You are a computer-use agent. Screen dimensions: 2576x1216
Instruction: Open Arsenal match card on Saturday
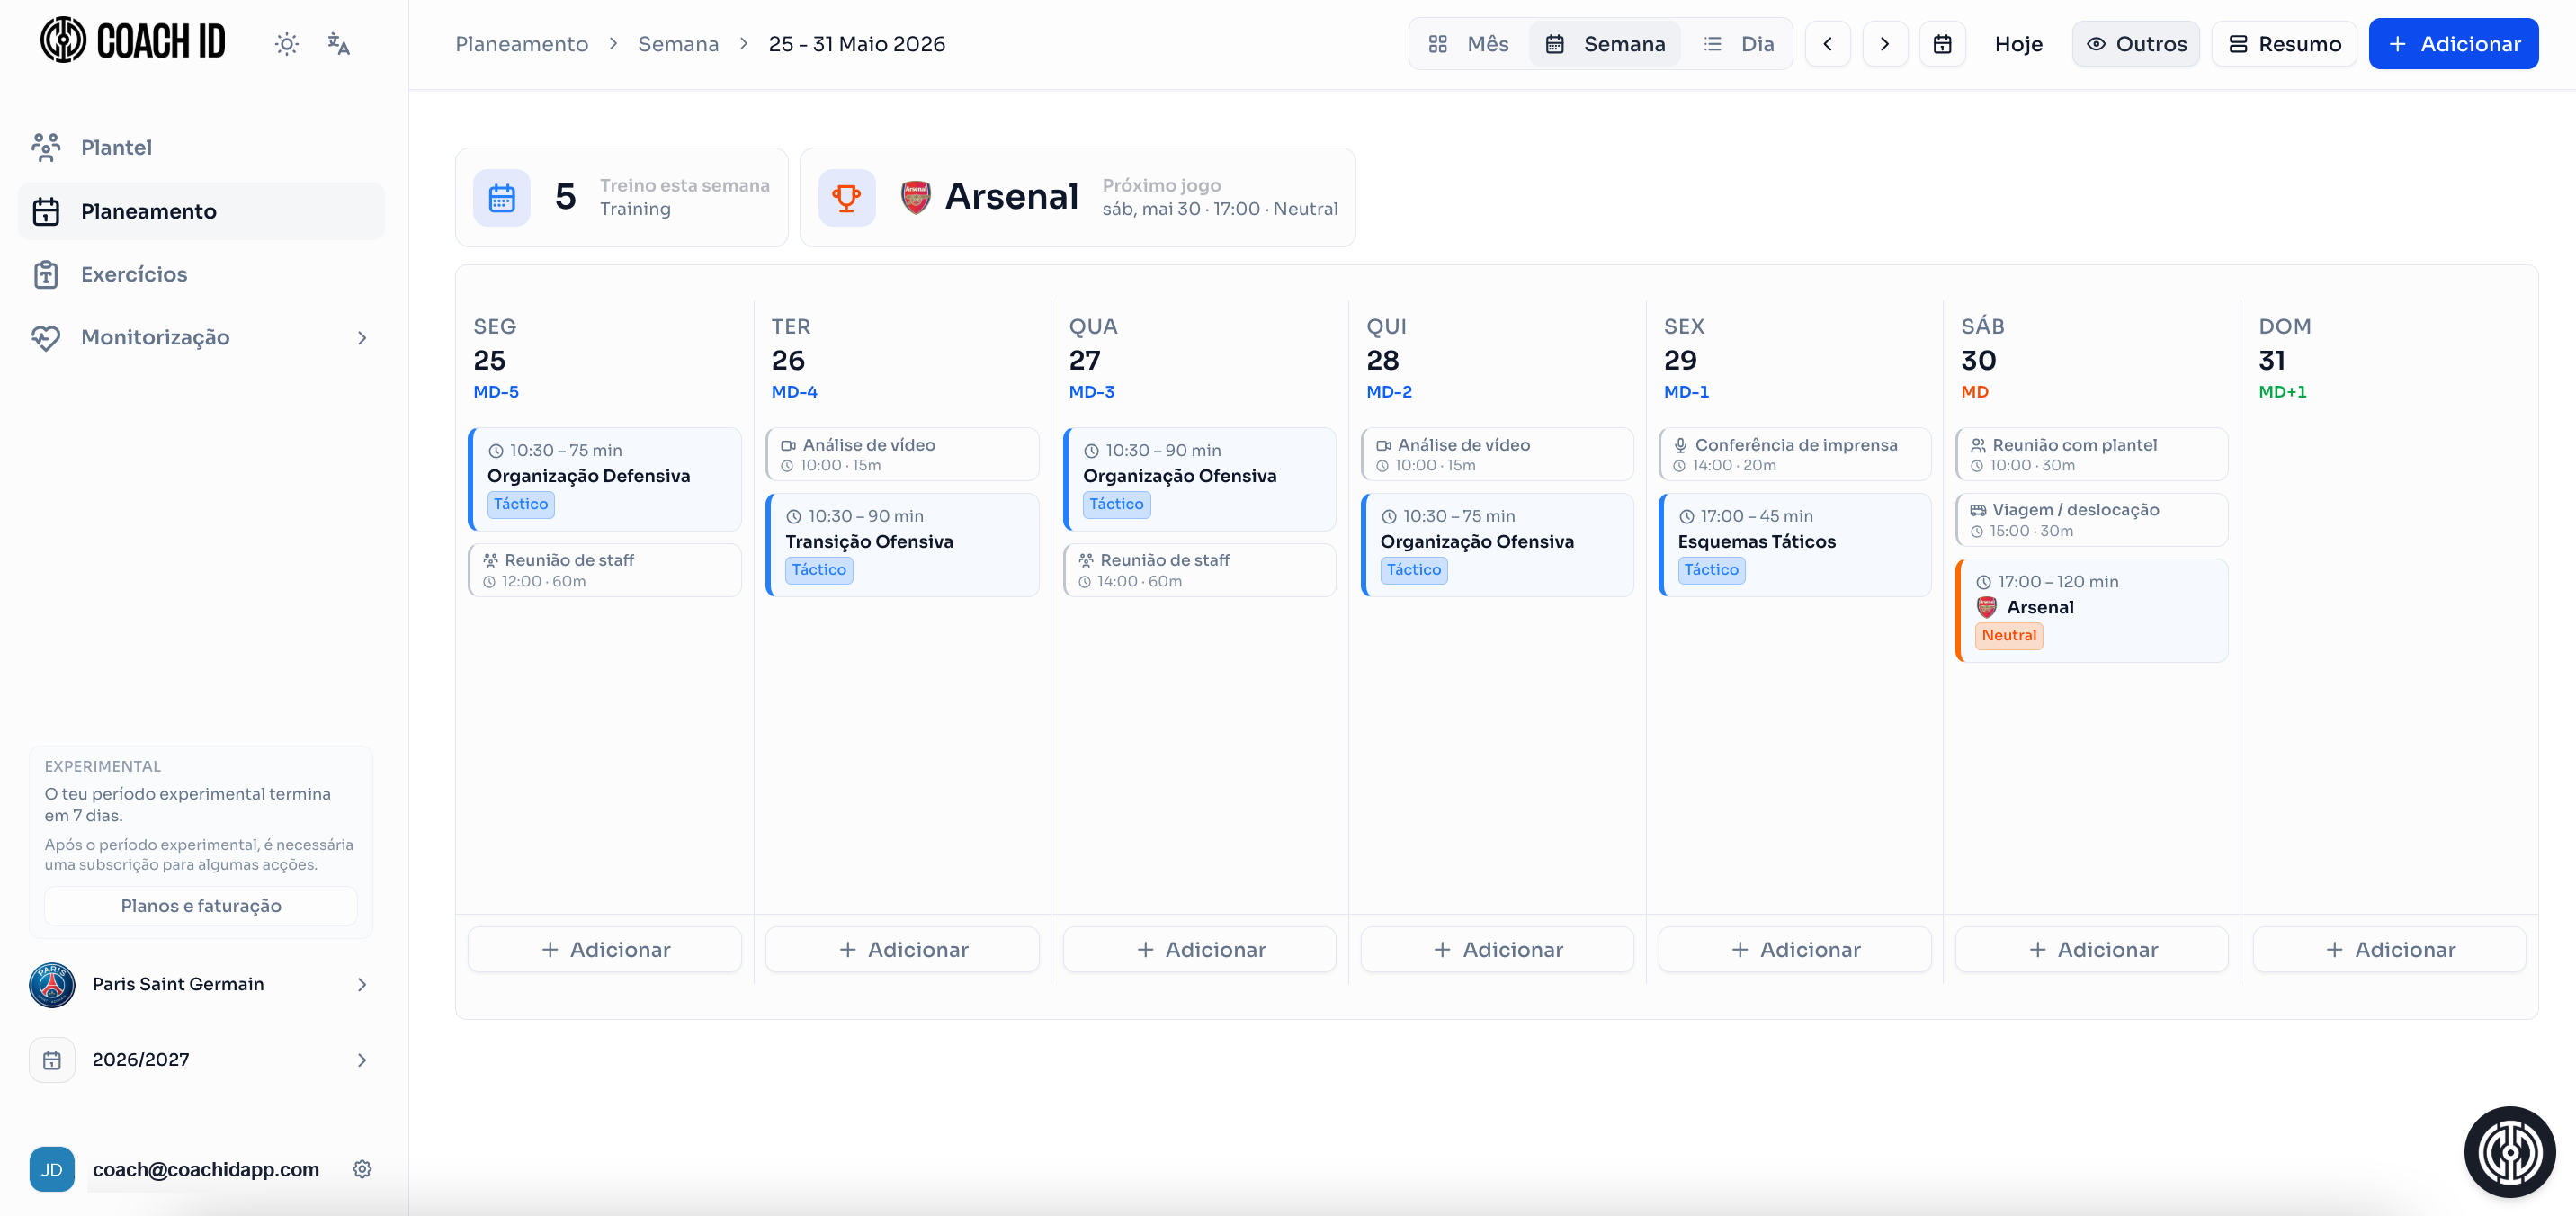pos(2092,610)
